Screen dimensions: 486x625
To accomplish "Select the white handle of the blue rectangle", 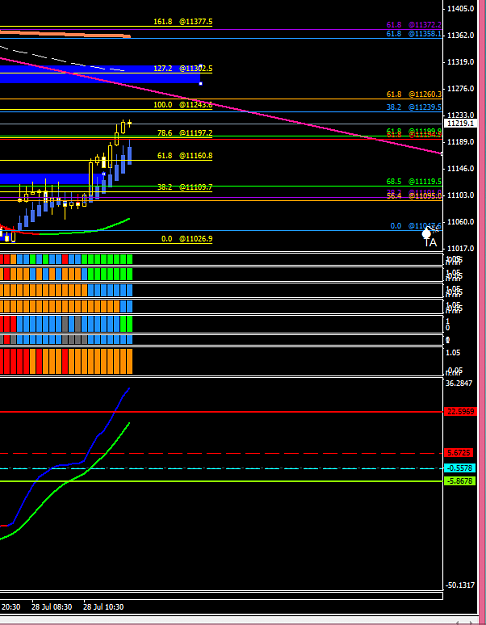I will (x=201, y=84).
